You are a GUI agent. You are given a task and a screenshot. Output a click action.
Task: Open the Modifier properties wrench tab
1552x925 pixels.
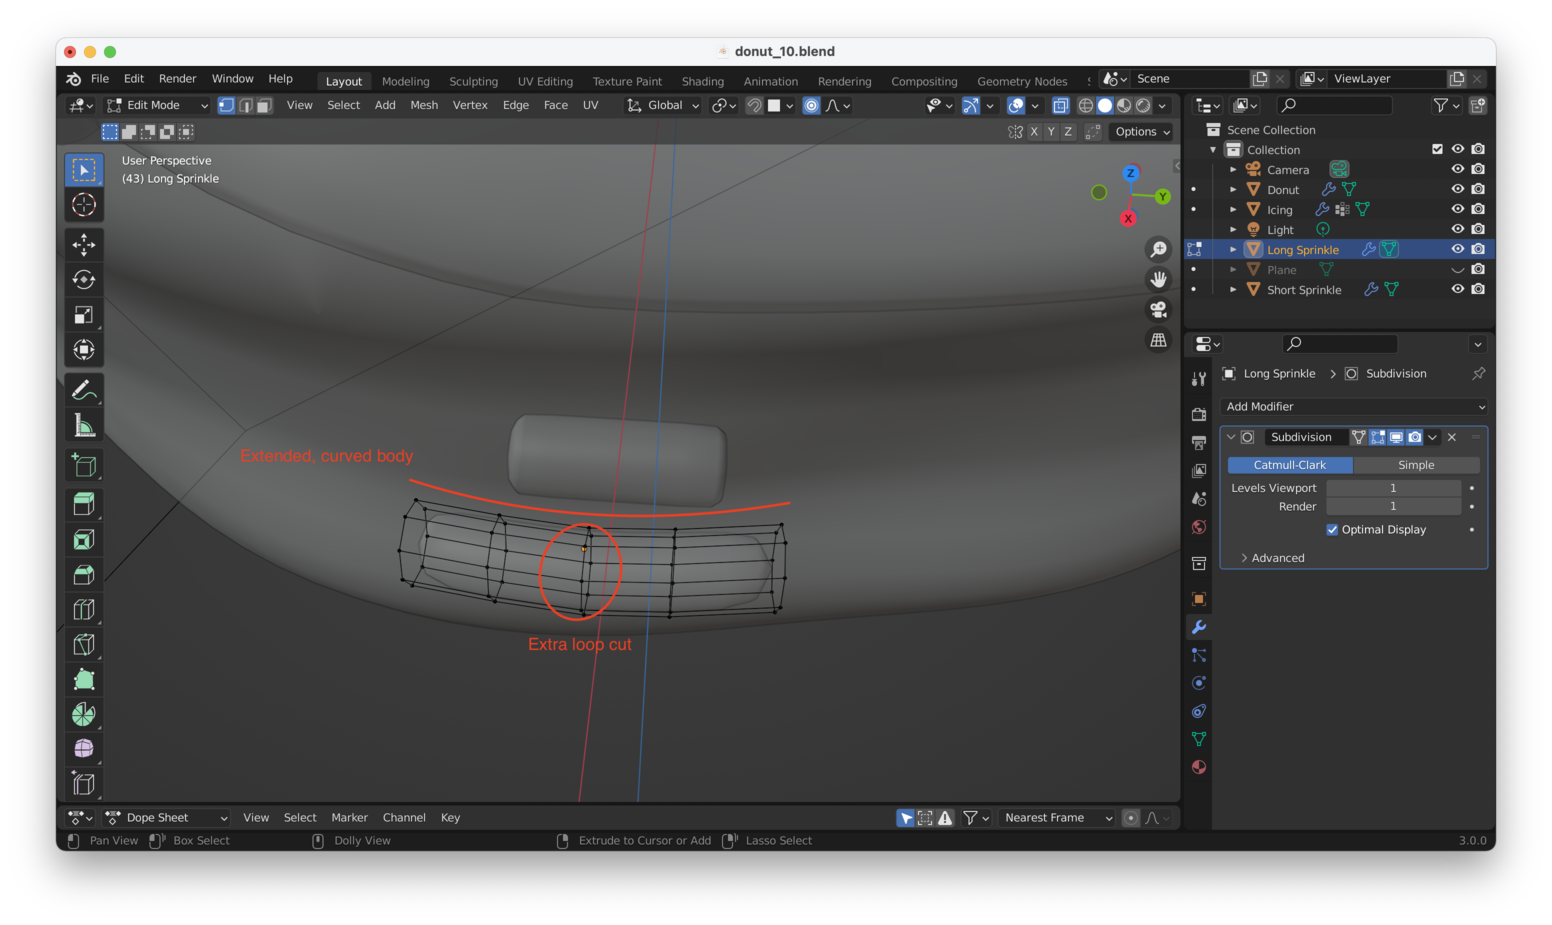coord(1198,627)
